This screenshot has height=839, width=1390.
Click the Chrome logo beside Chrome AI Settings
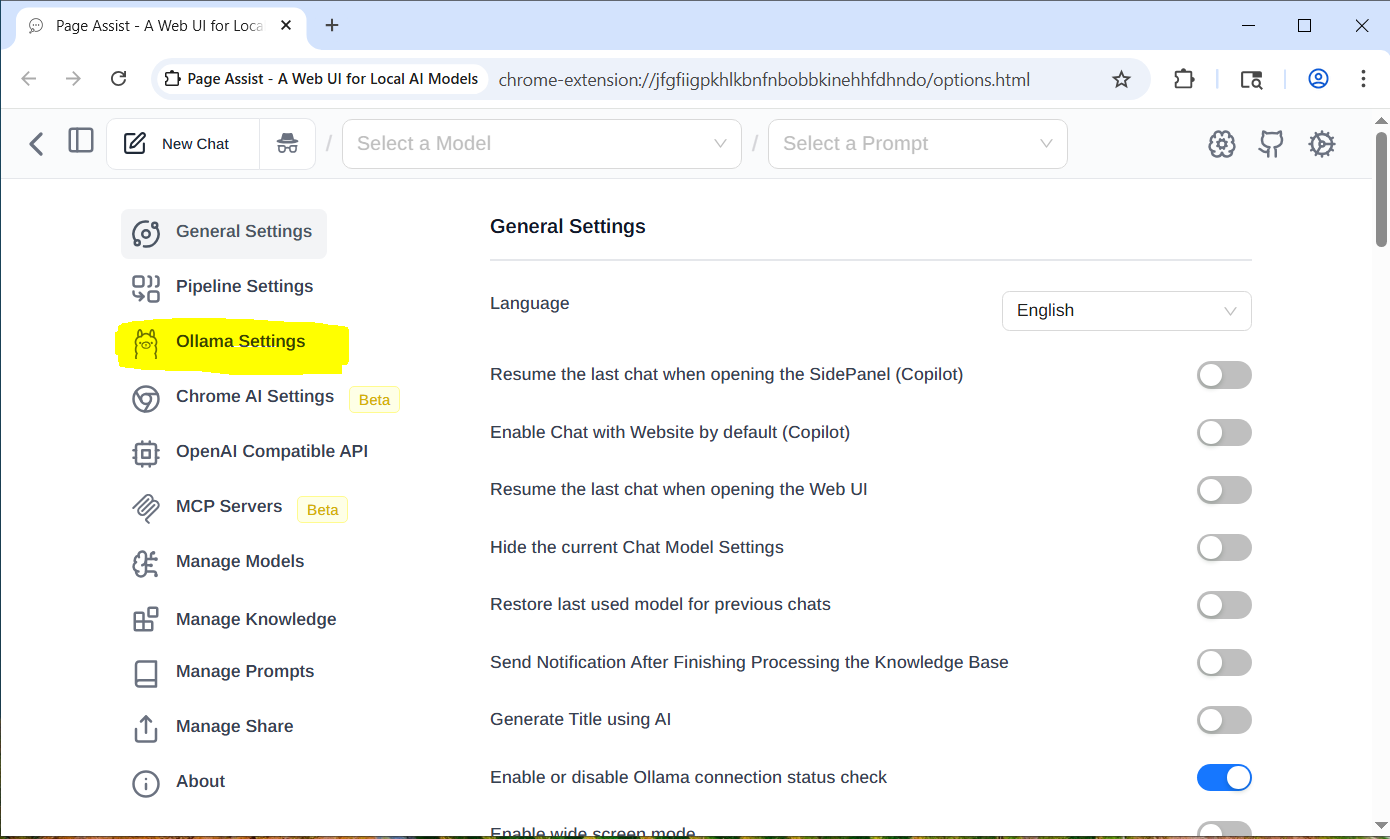coord(145,398)
